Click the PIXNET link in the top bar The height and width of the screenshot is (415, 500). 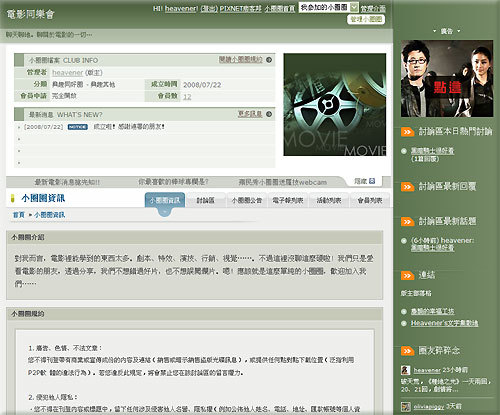click(x=240, y=9)
